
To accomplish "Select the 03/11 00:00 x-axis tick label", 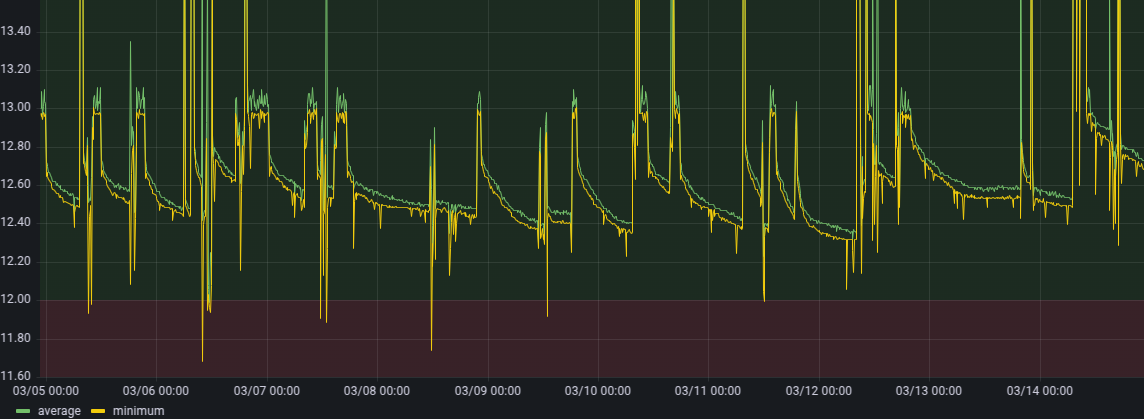I will (708, 390).
